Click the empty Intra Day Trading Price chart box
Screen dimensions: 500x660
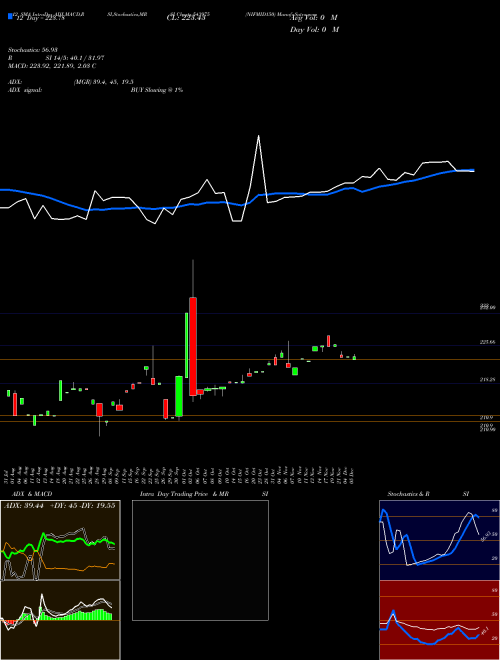tap(200, 560)
